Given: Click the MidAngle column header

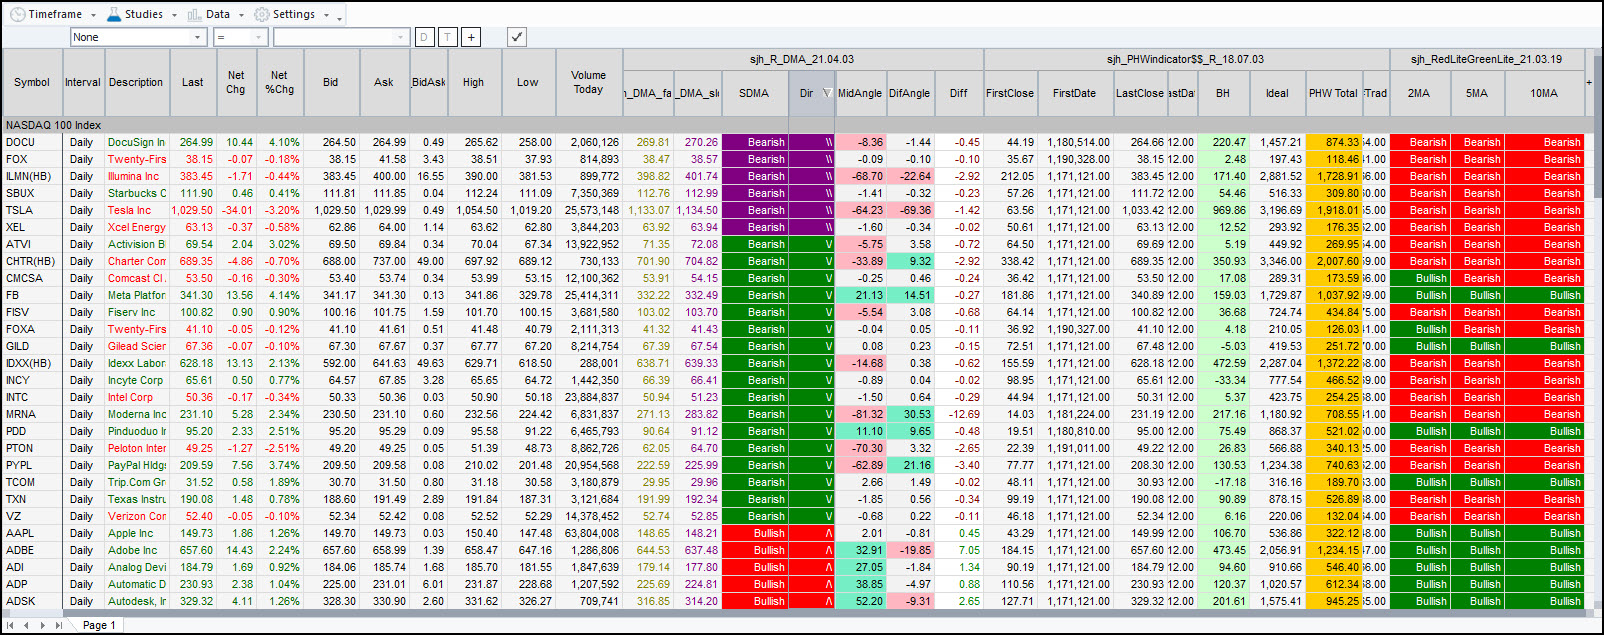Looking at the screenshot, I should tap(860, 93).
